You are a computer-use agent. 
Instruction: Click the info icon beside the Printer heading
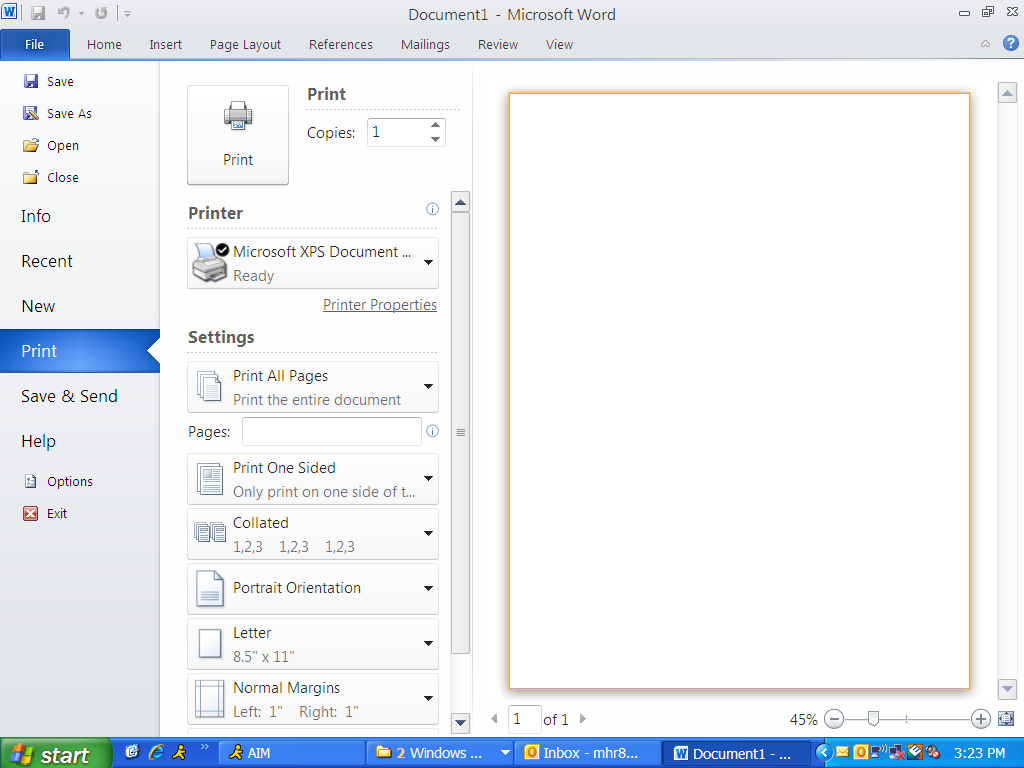(432, 209)
